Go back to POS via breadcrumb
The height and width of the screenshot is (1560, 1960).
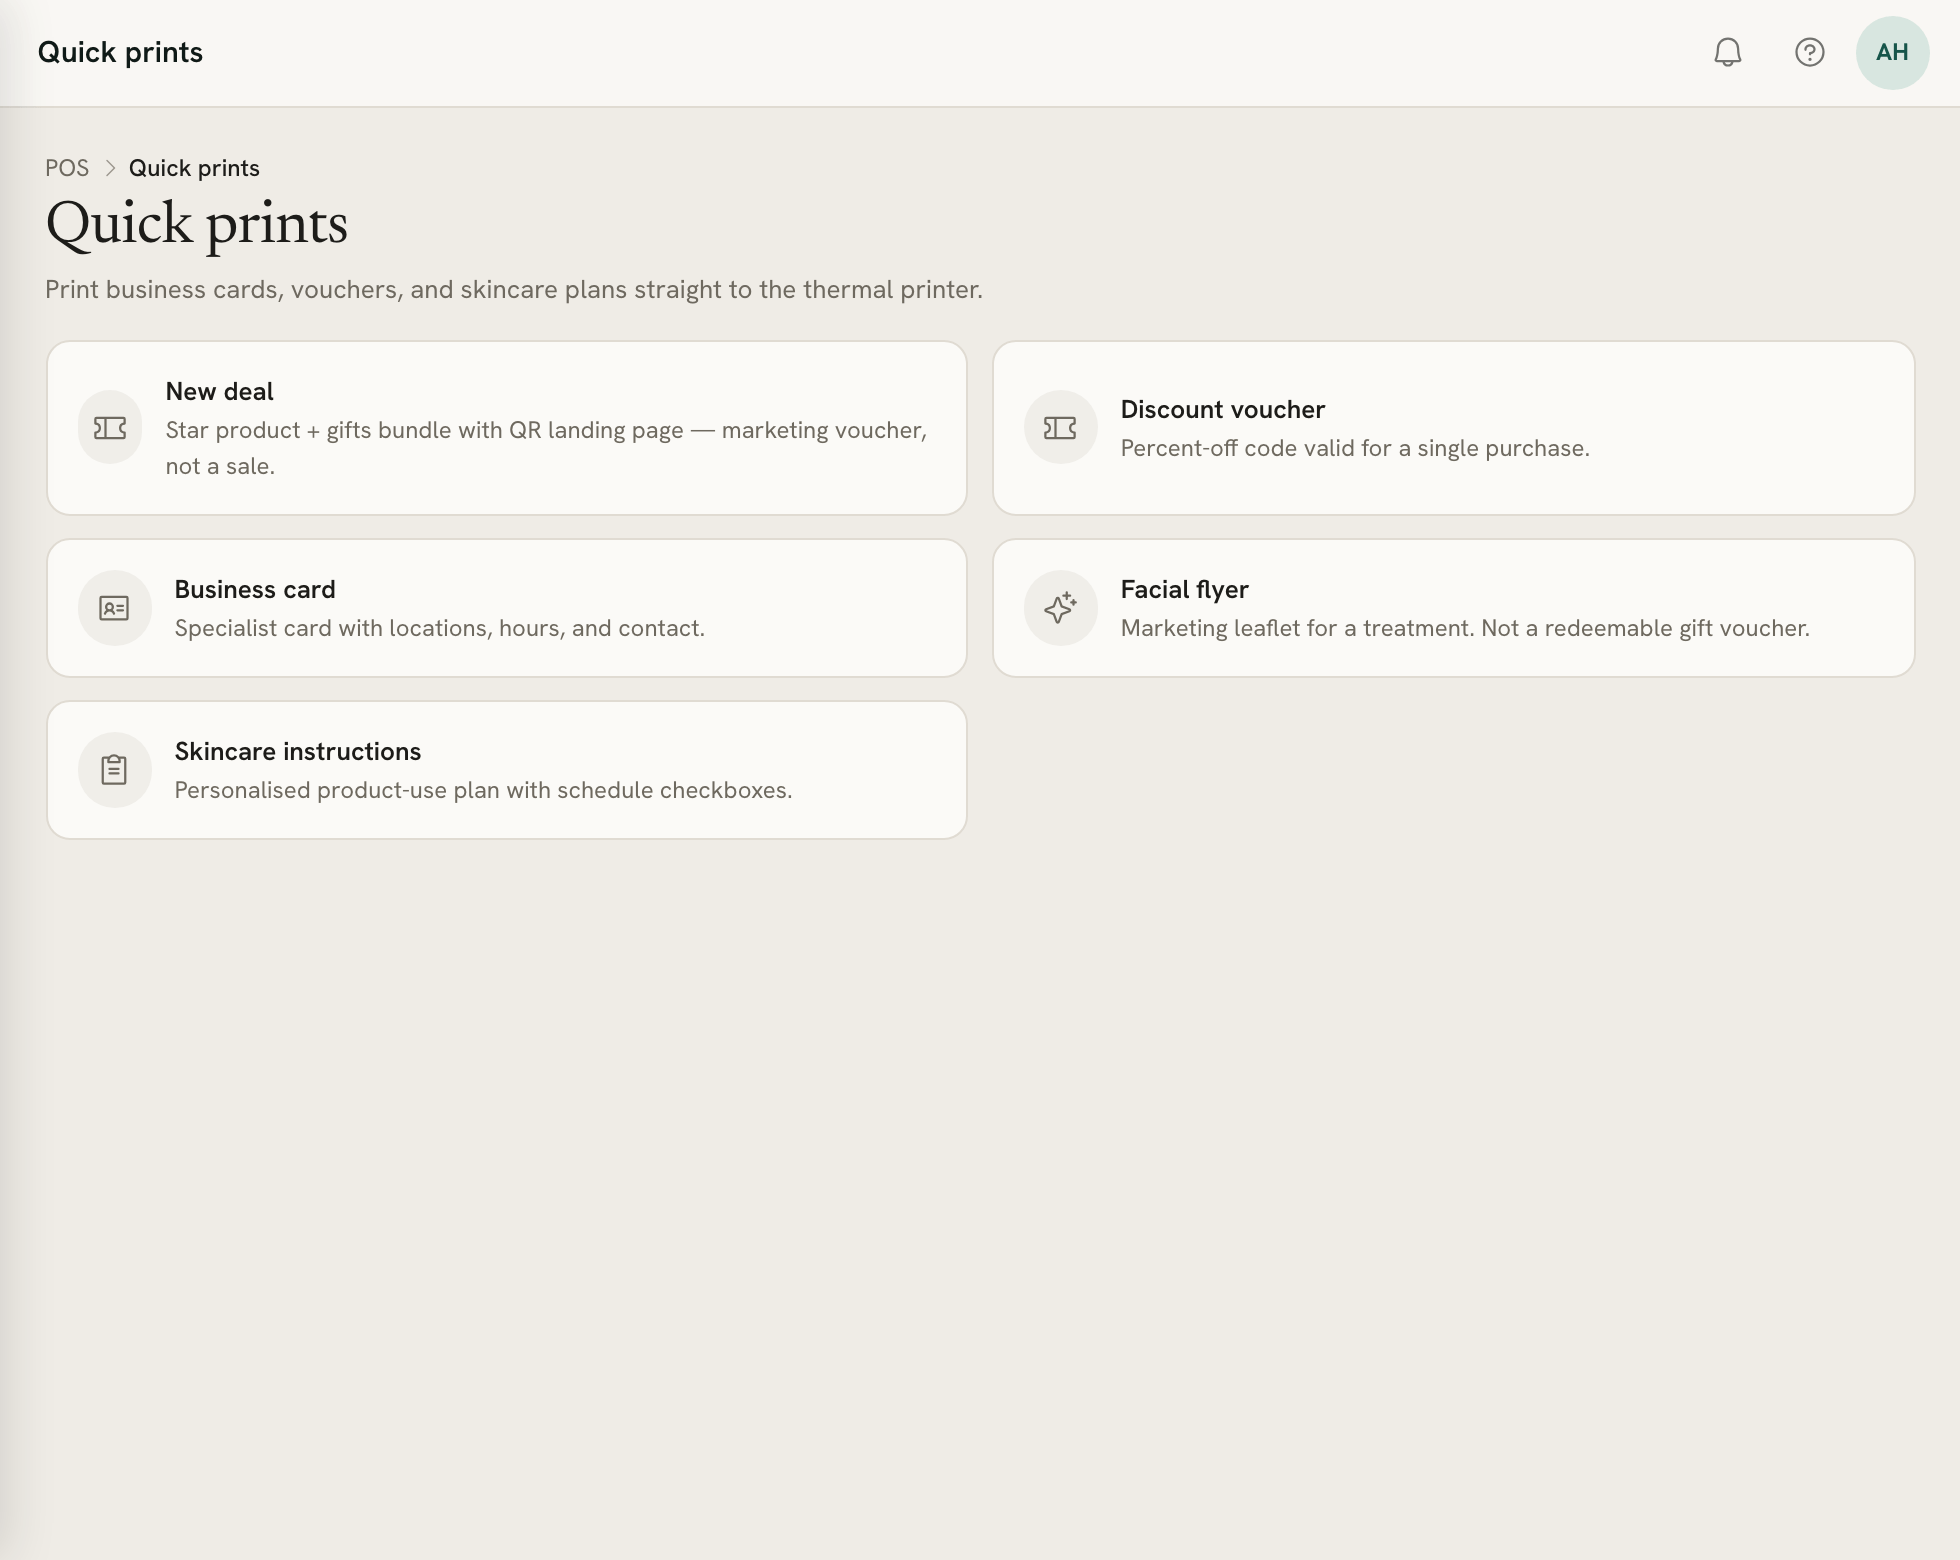tap(67, 168)
